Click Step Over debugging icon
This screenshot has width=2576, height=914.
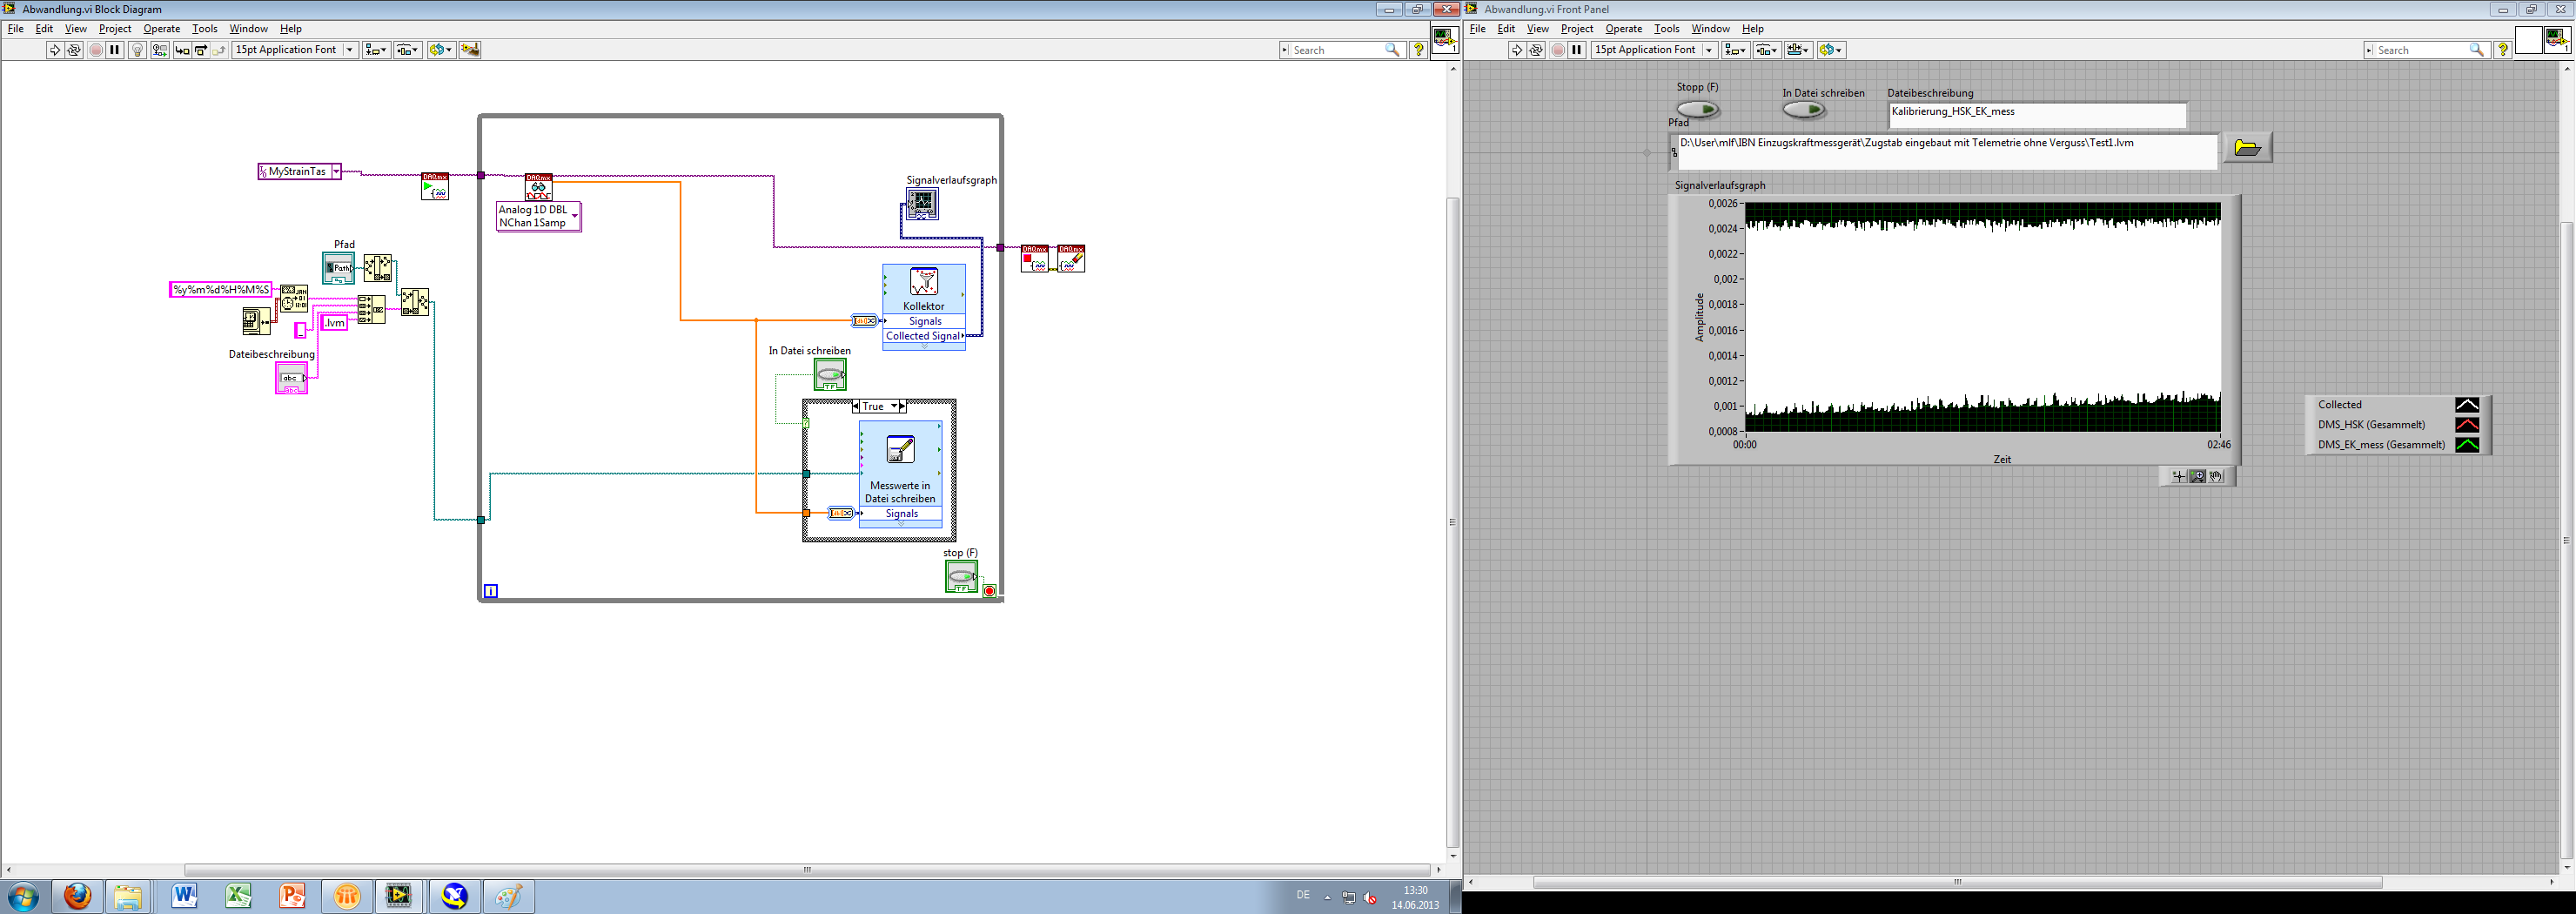click(201, 50)
